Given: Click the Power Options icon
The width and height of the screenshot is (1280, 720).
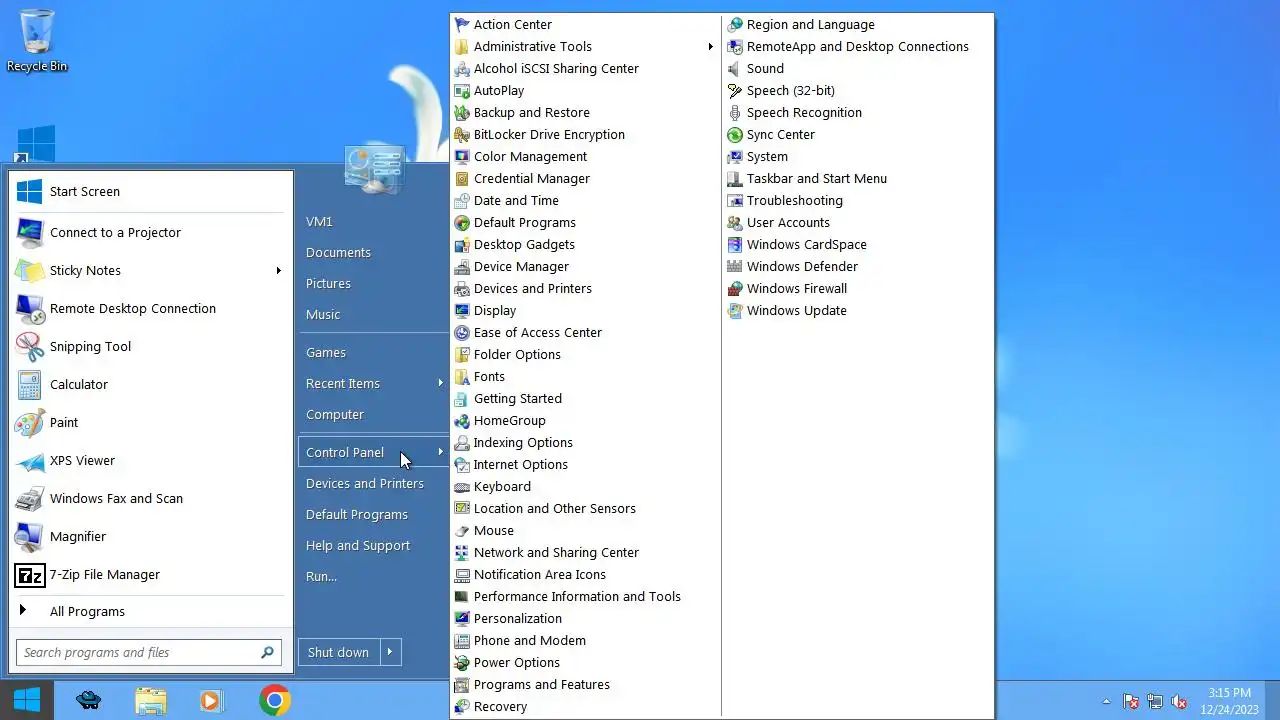Looking at the screenshot, I should [x=461, y=662].
